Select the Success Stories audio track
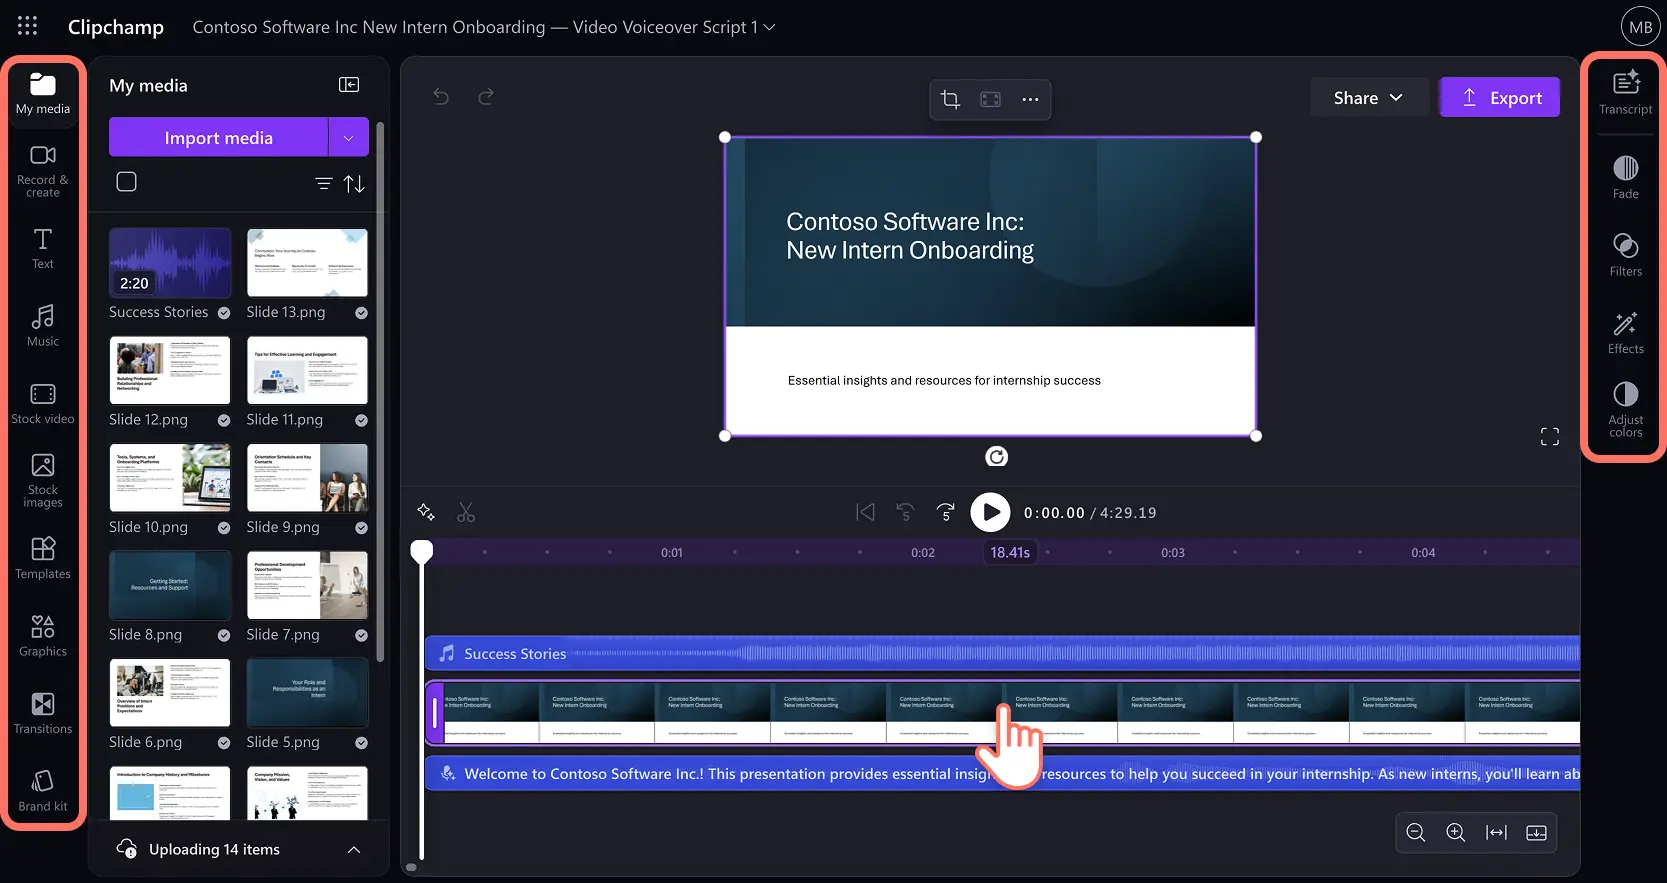Image resolution: width=1667 pixels, height=883 pixels. [x=1002, y=653]
